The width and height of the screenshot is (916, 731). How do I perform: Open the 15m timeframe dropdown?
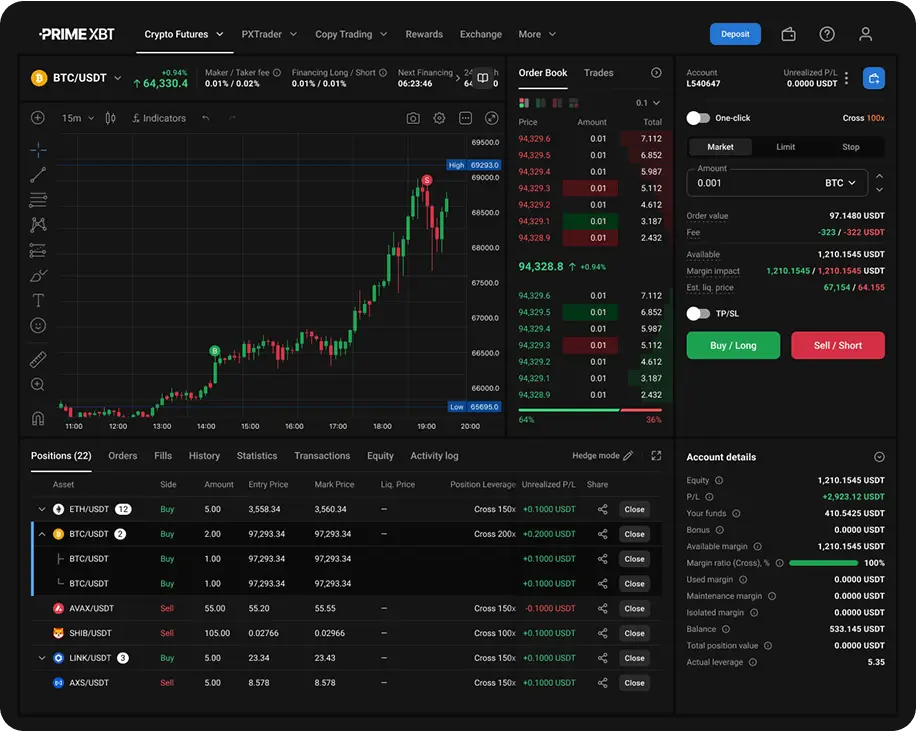(78, 118)
